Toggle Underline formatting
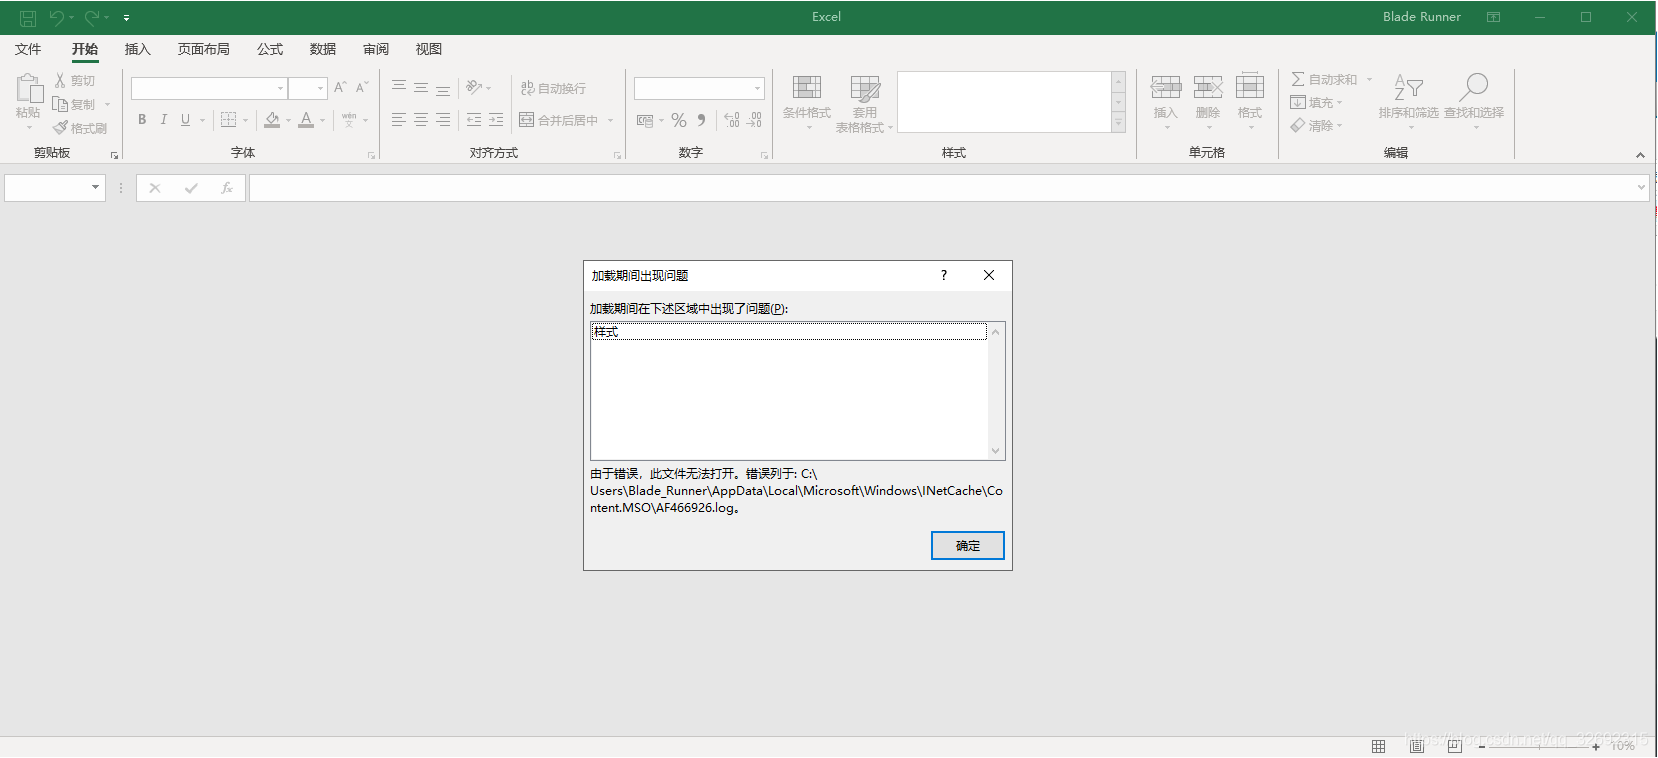 185,120
